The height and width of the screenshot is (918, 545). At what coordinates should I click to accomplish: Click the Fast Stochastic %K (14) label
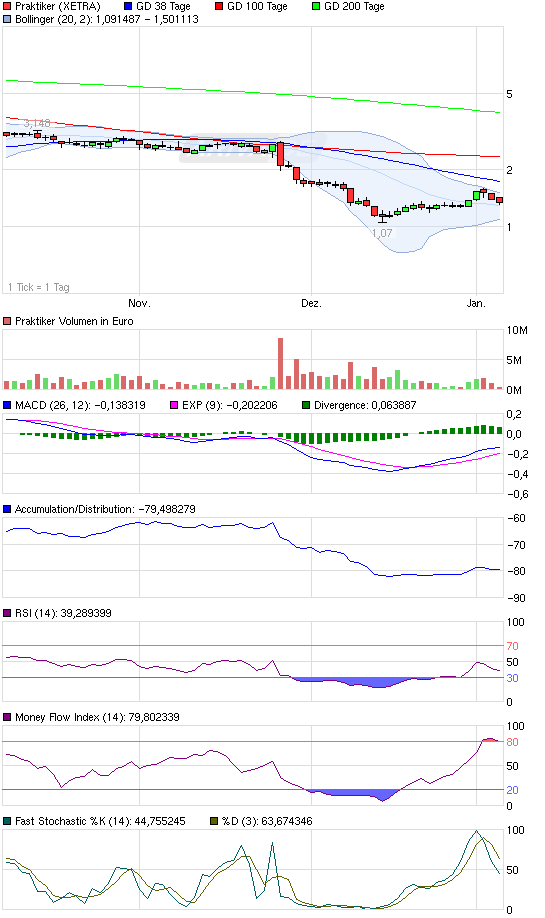point(100,821)
